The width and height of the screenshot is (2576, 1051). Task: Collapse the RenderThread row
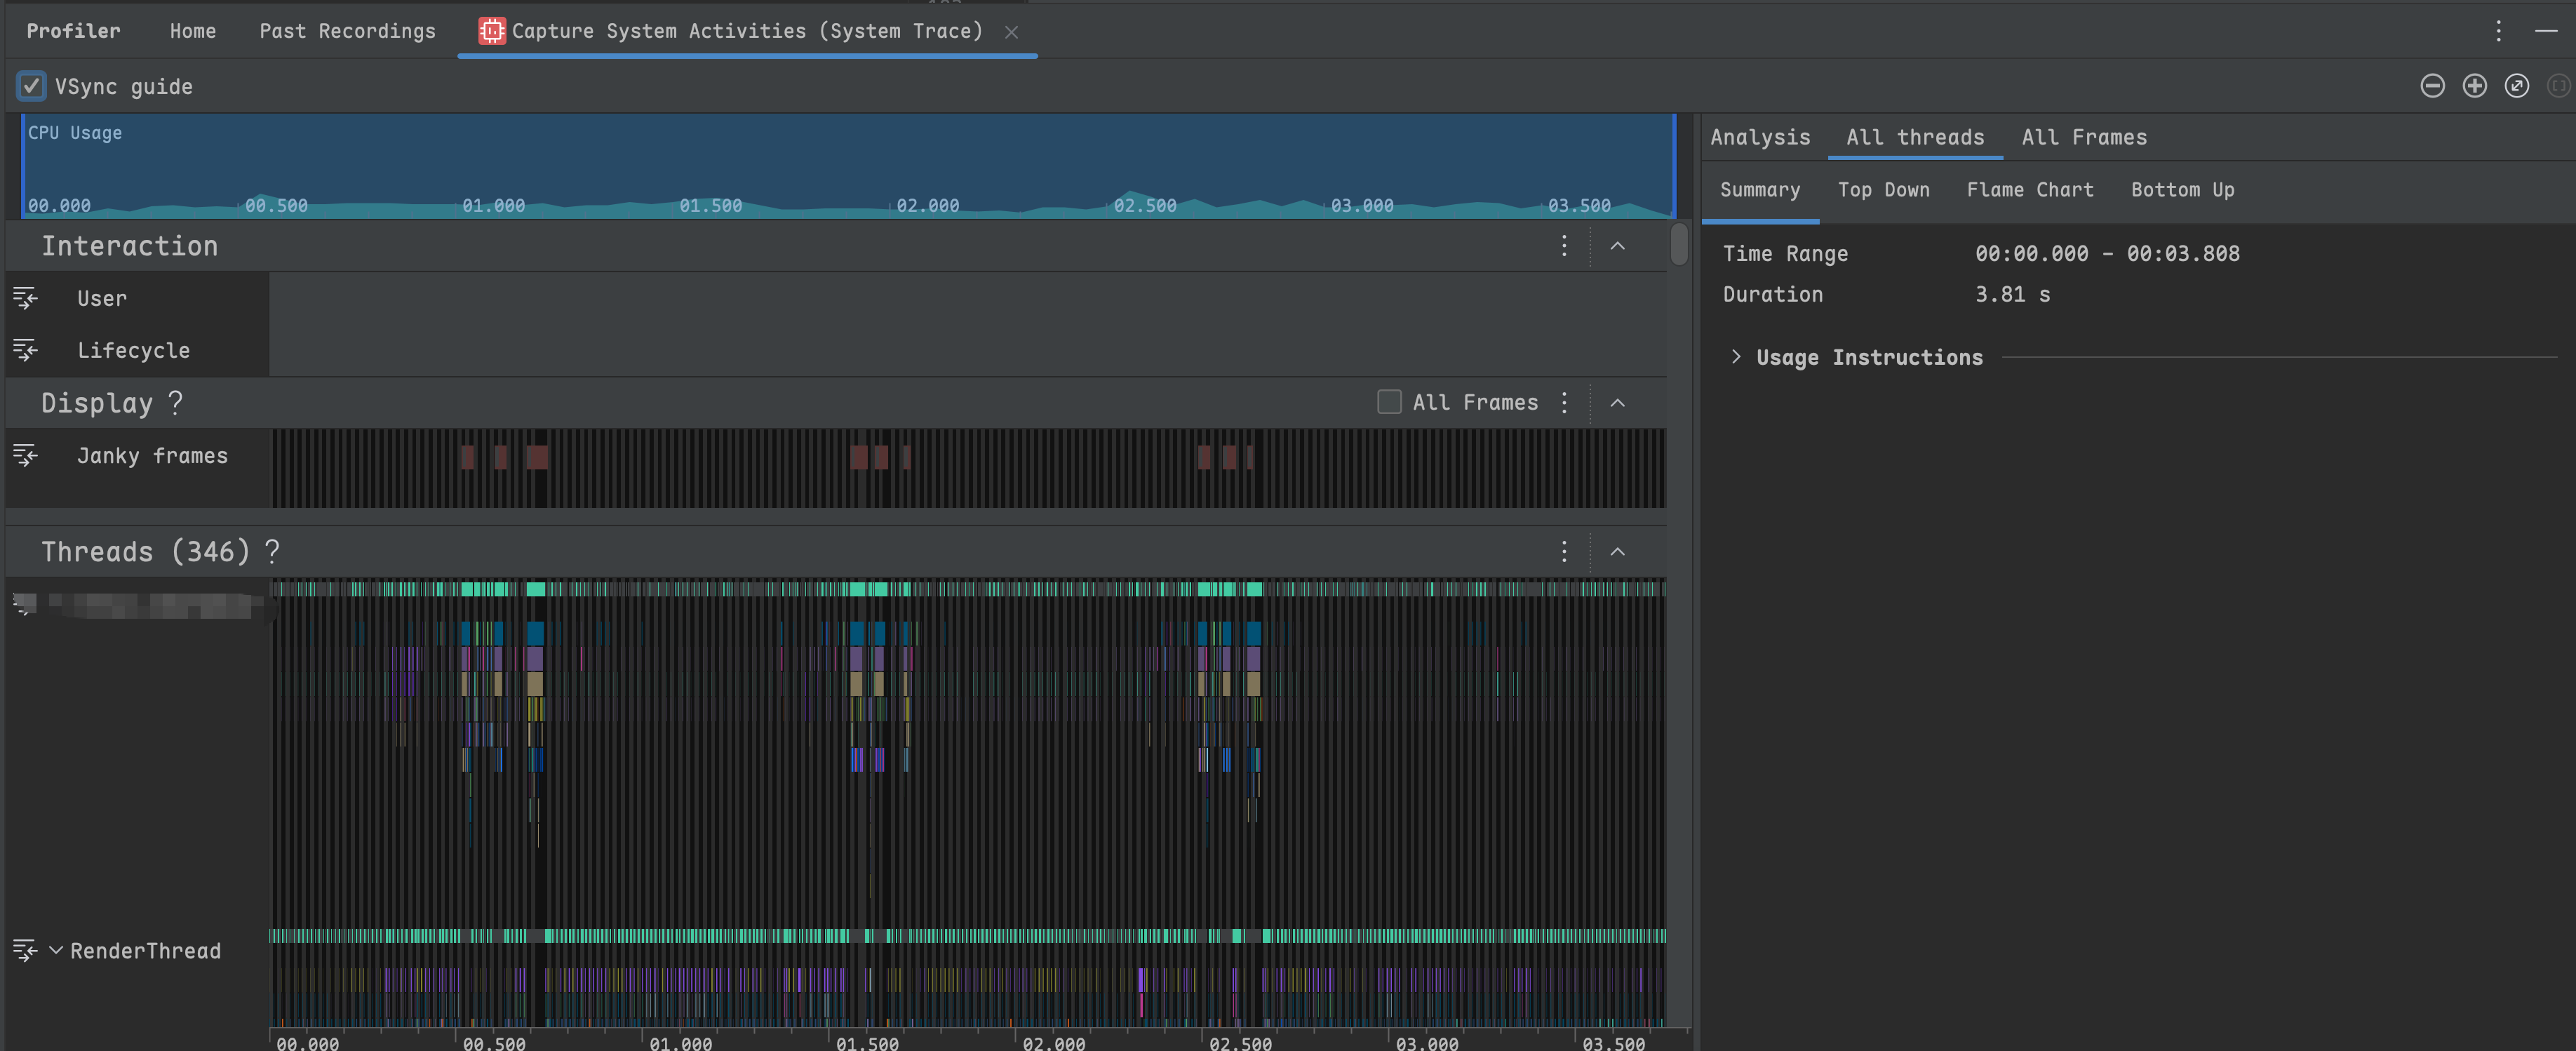coord(56,950)
